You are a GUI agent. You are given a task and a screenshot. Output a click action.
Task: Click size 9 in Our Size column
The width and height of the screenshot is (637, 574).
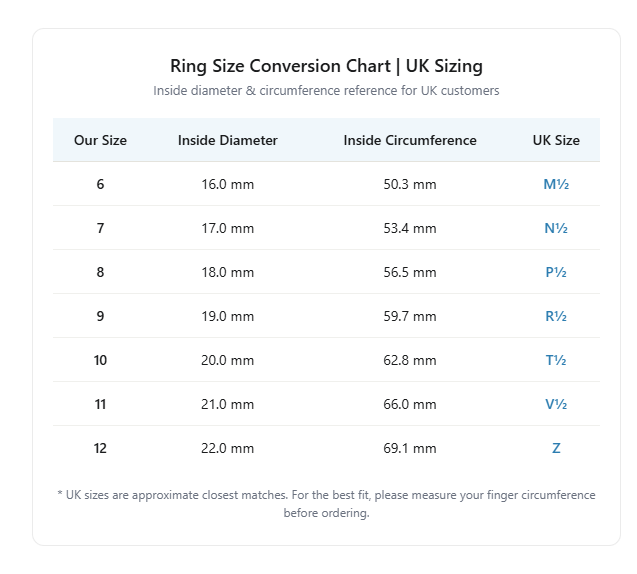(x=100, y=316)
